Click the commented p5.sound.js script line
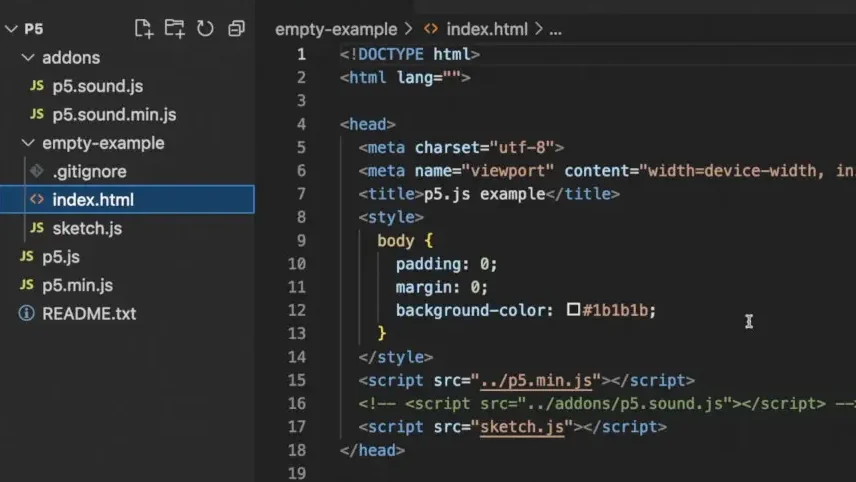 point(607,403)
